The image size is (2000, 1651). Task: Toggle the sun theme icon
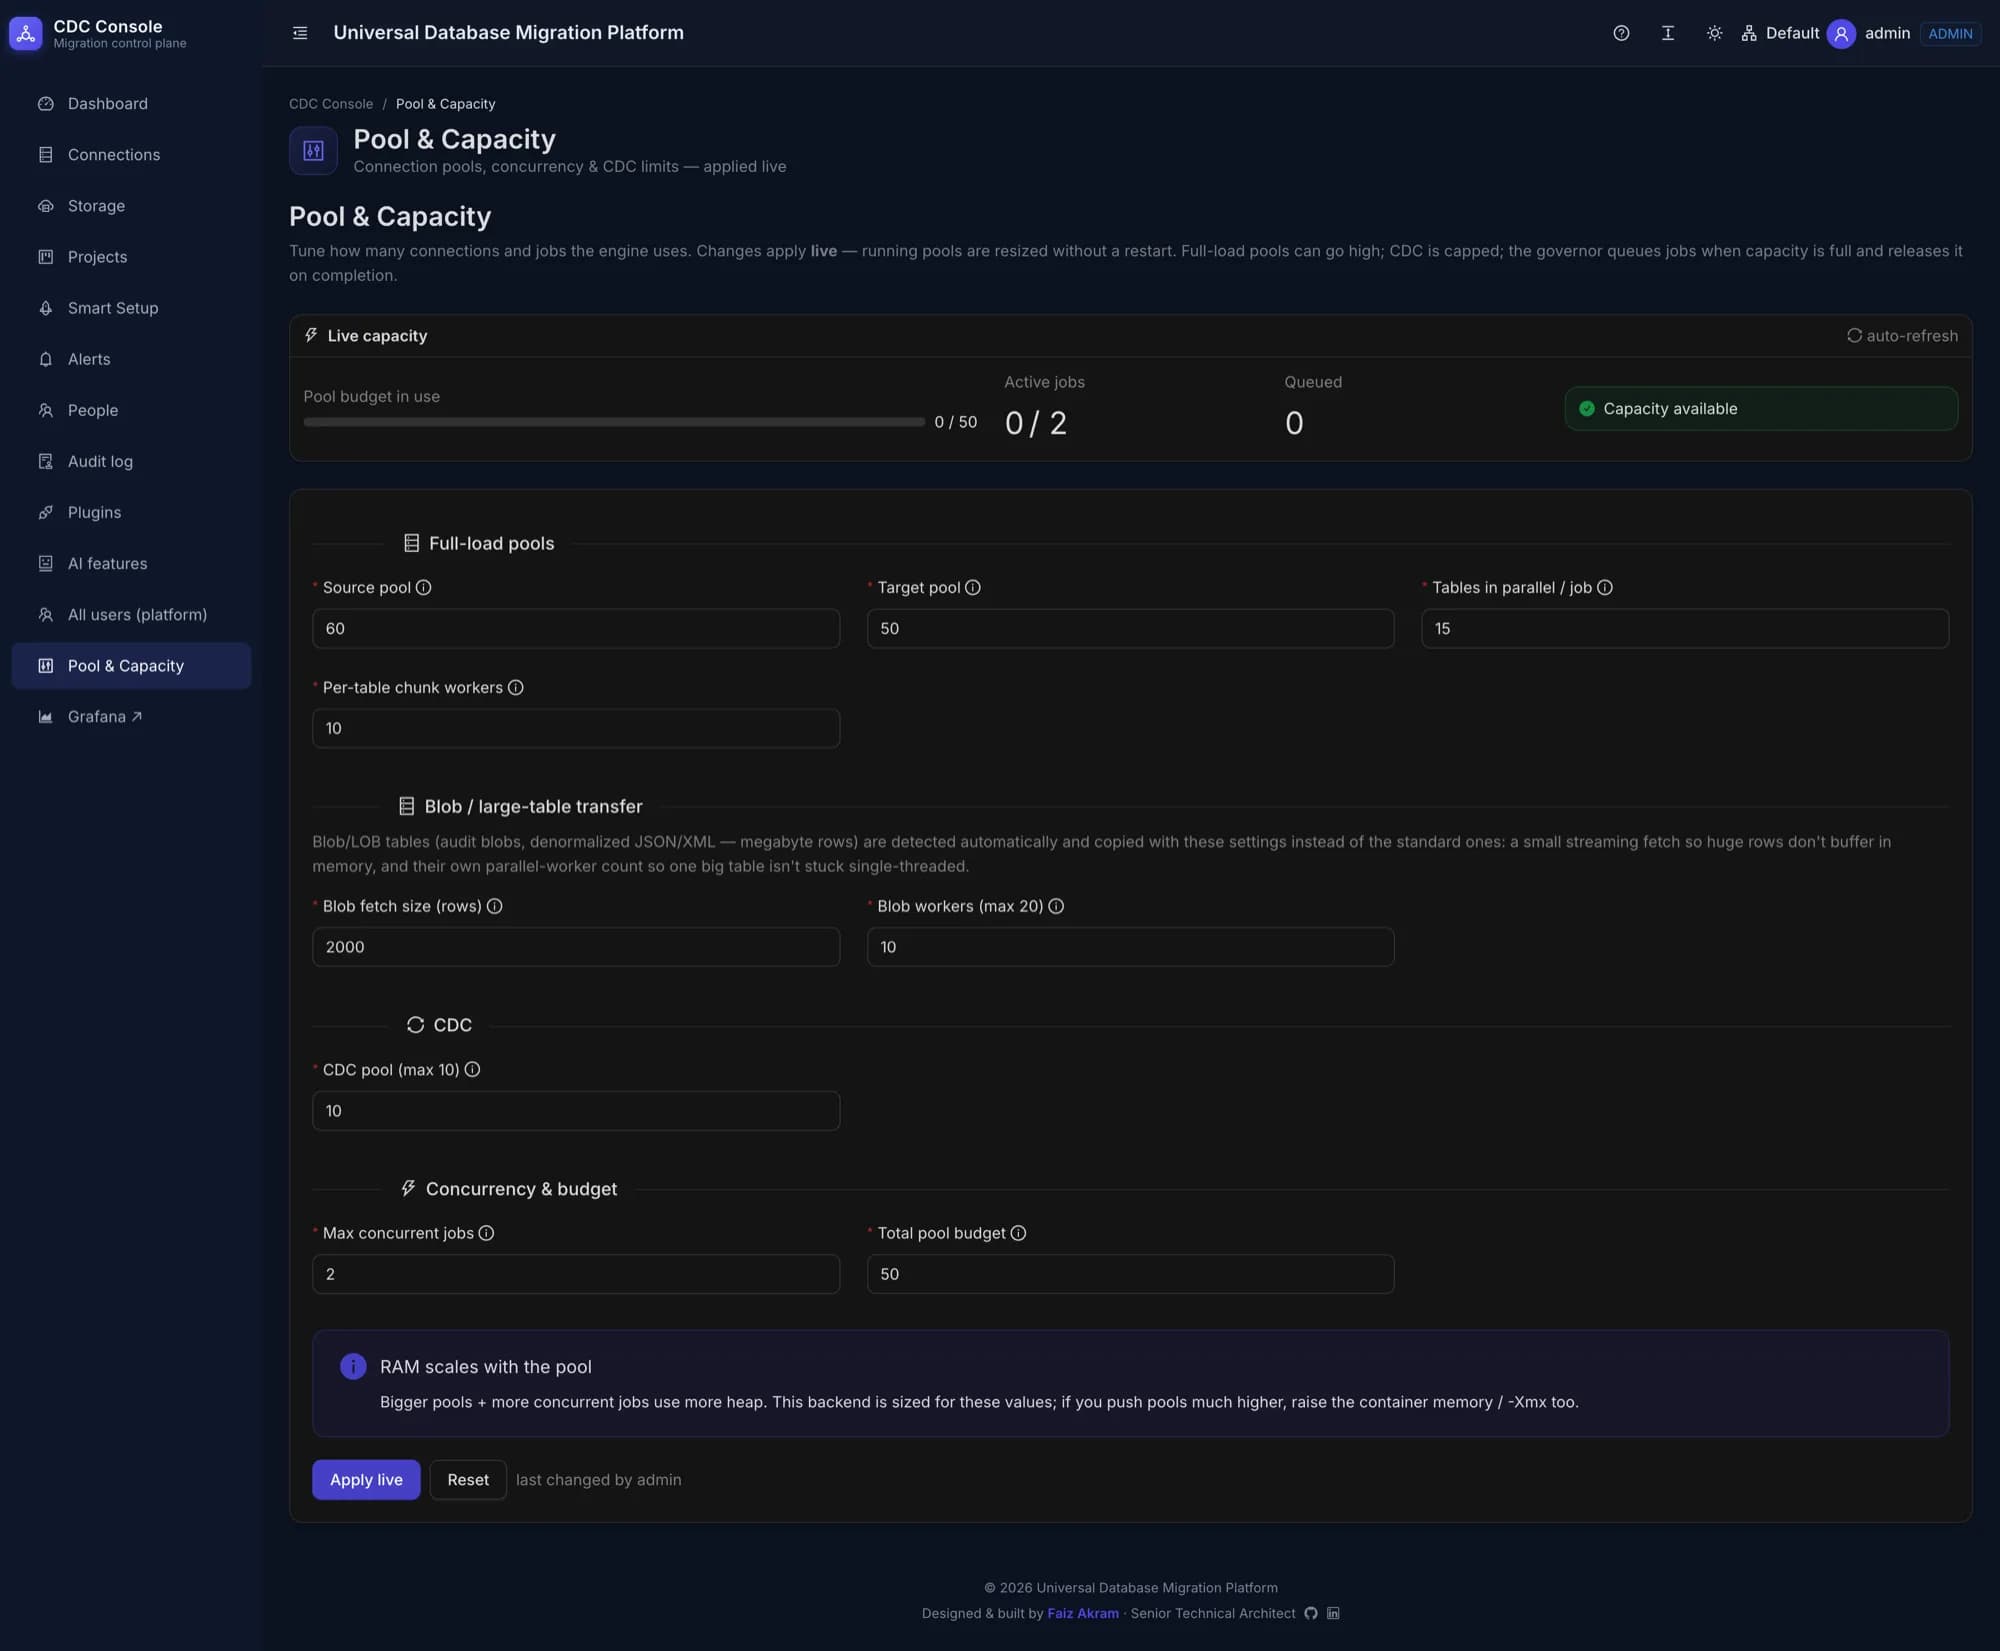click(x=1714, y=33)
